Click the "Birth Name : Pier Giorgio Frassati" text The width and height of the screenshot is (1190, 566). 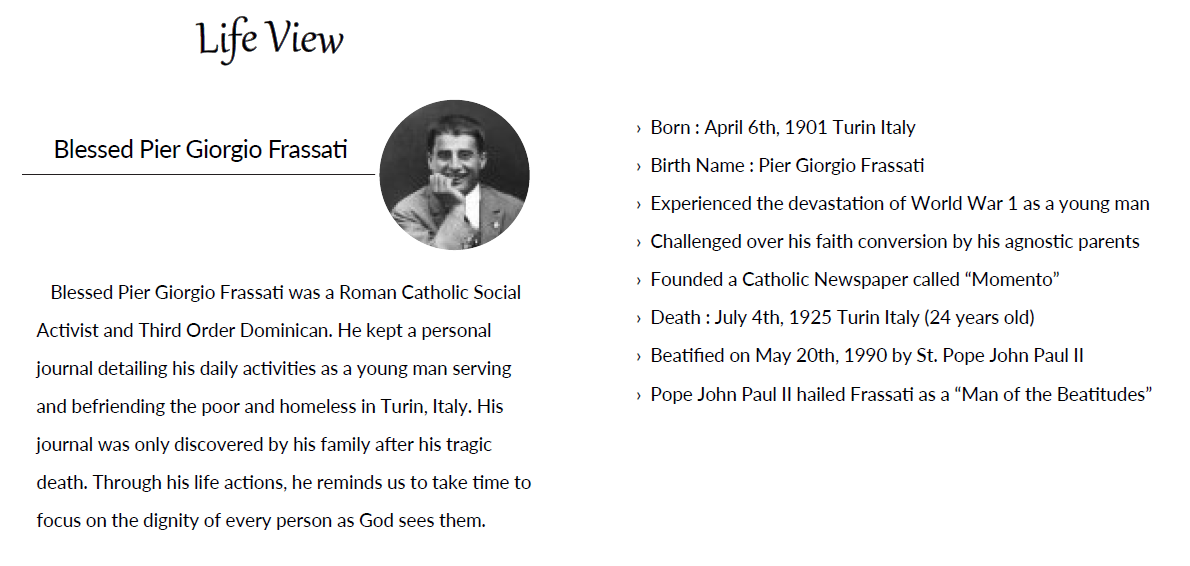pos(787,166)
